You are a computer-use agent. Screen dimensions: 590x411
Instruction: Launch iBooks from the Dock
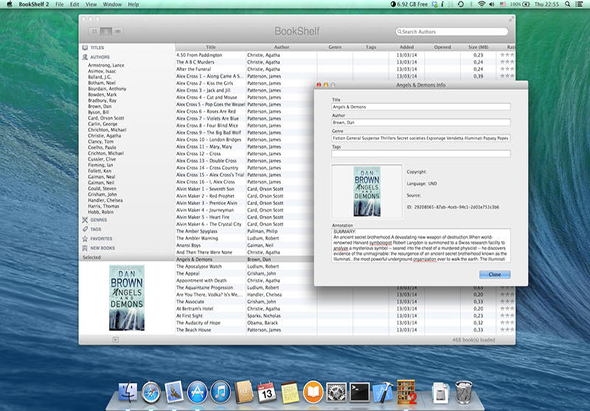[x=313, y=392]
